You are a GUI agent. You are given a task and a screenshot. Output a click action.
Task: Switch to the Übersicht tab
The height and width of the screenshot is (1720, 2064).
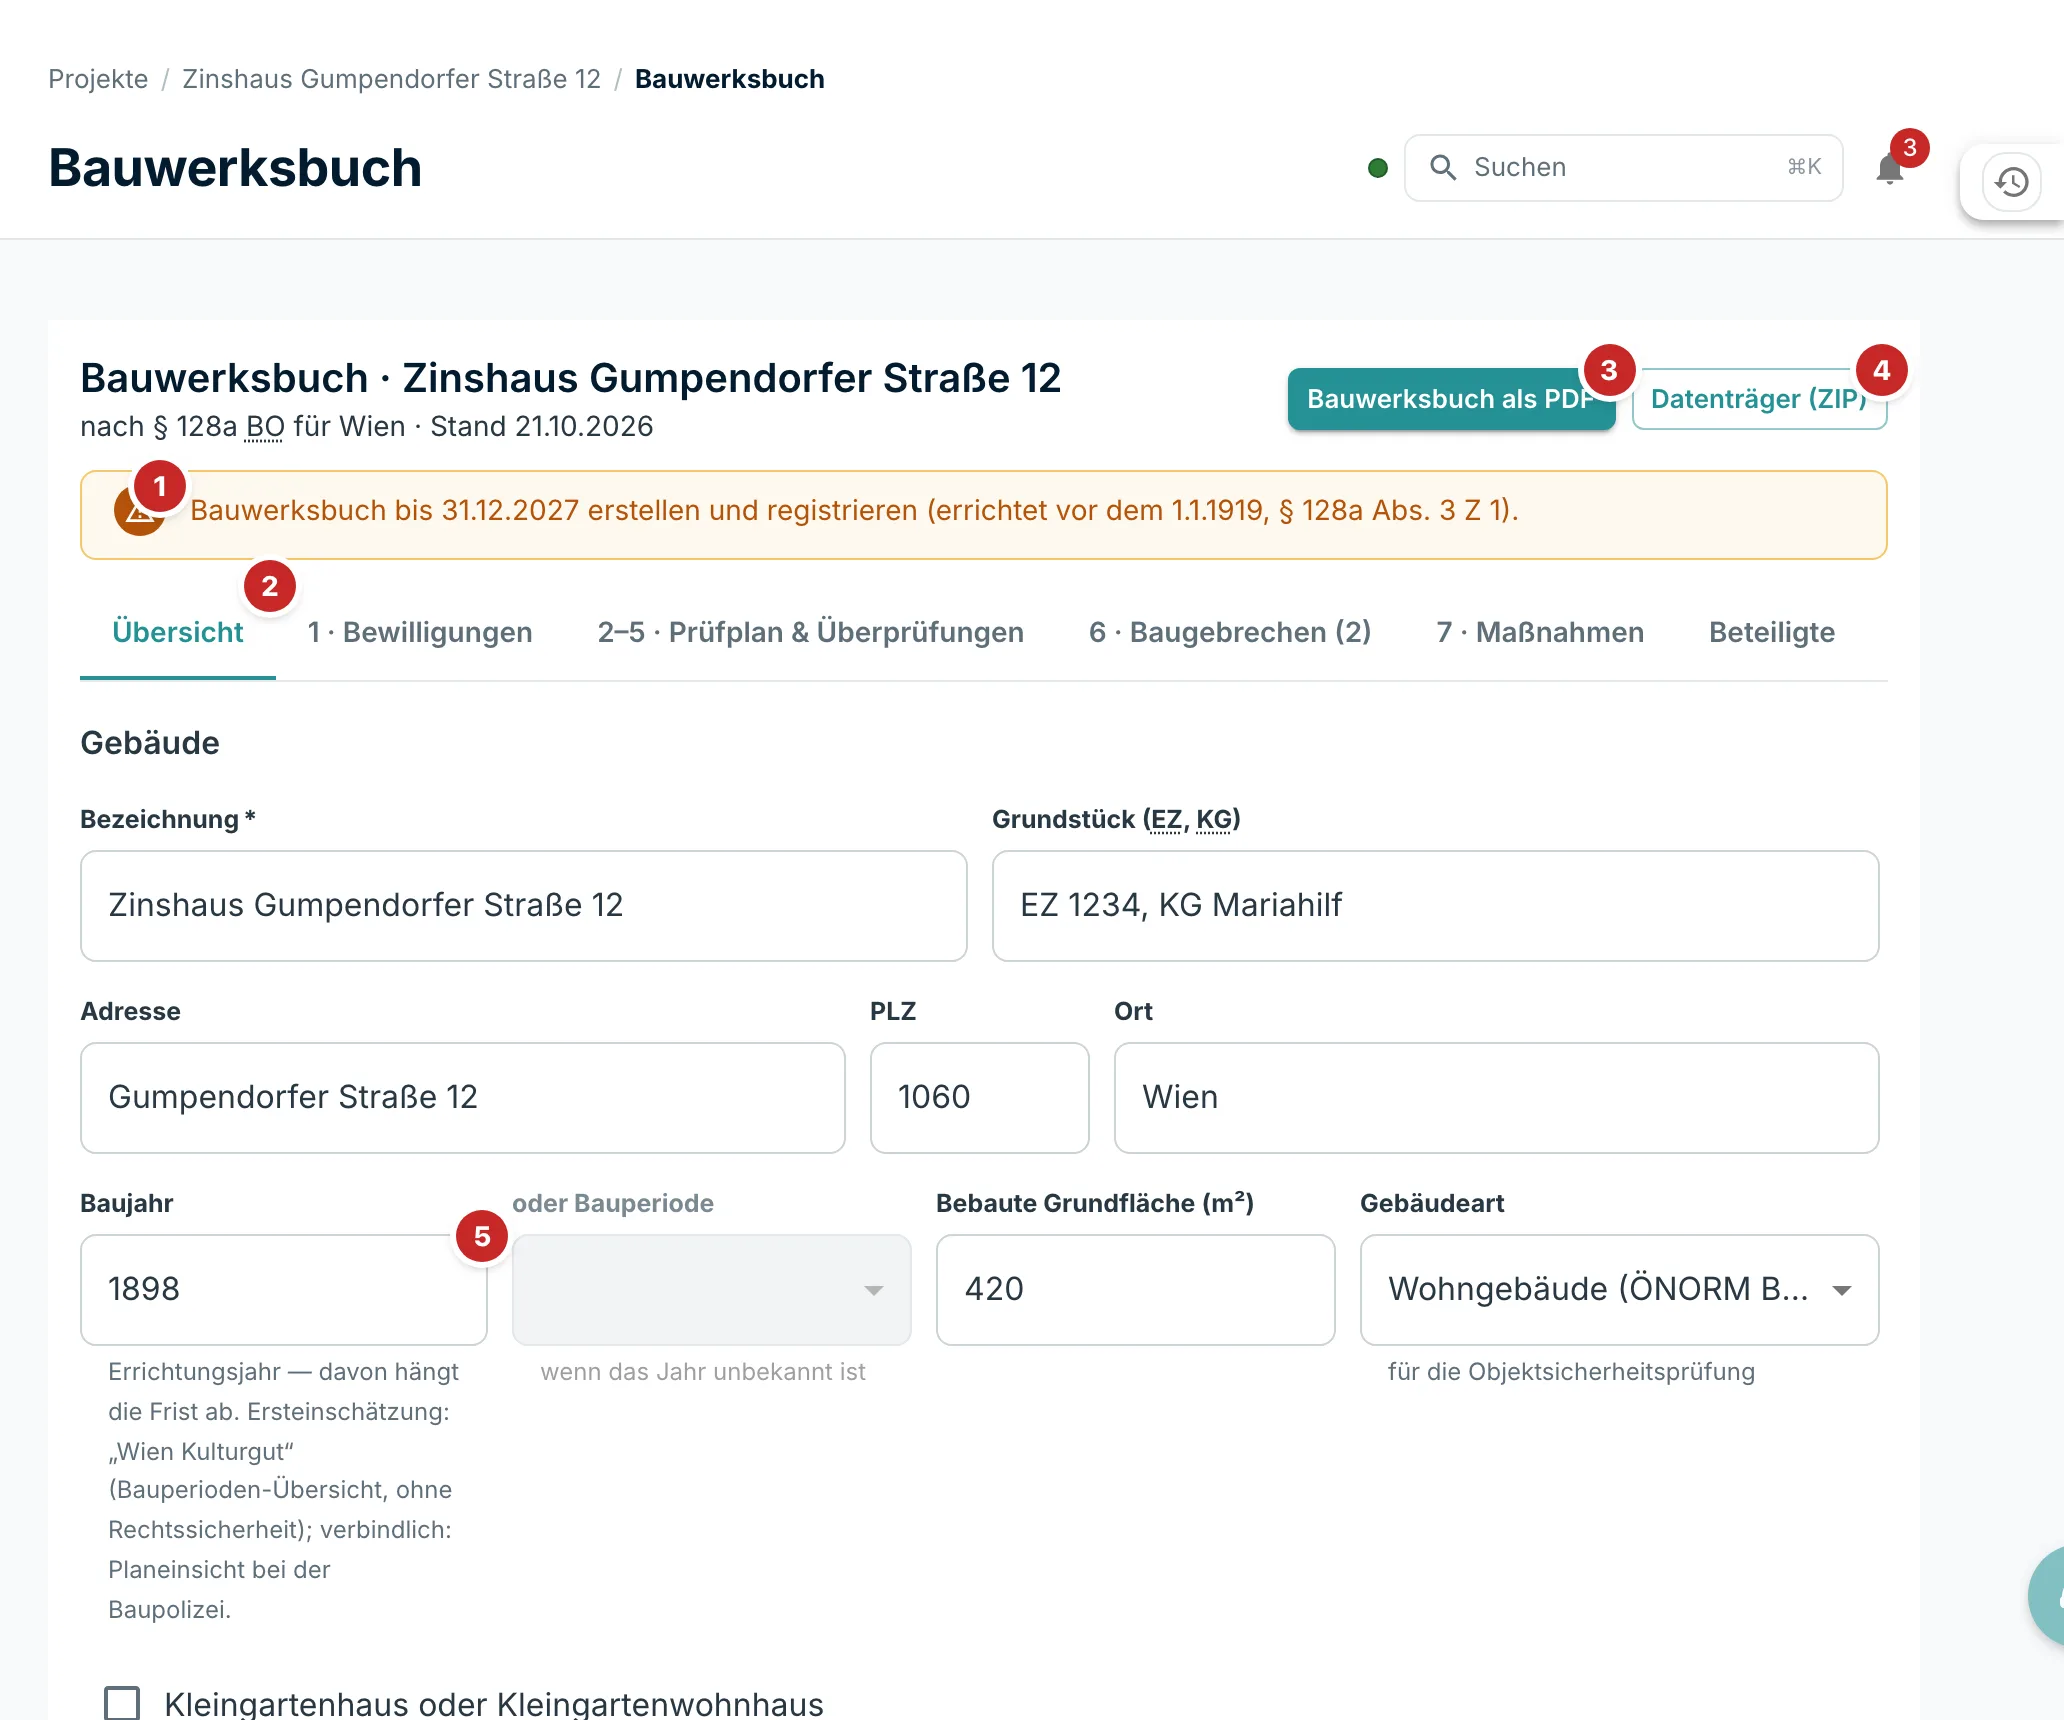(x=177, y=632)
